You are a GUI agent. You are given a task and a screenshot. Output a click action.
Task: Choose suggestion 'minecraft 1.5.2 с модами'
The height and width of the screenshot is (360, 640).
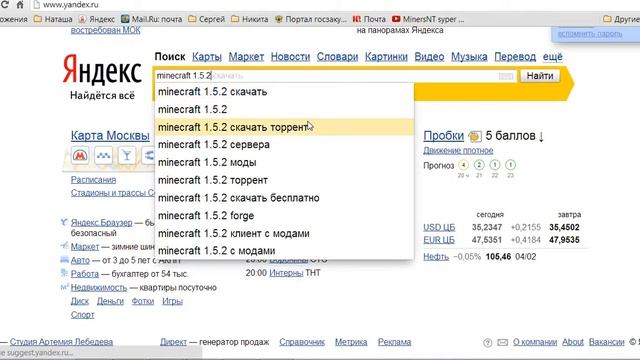[x=284, y=251]
